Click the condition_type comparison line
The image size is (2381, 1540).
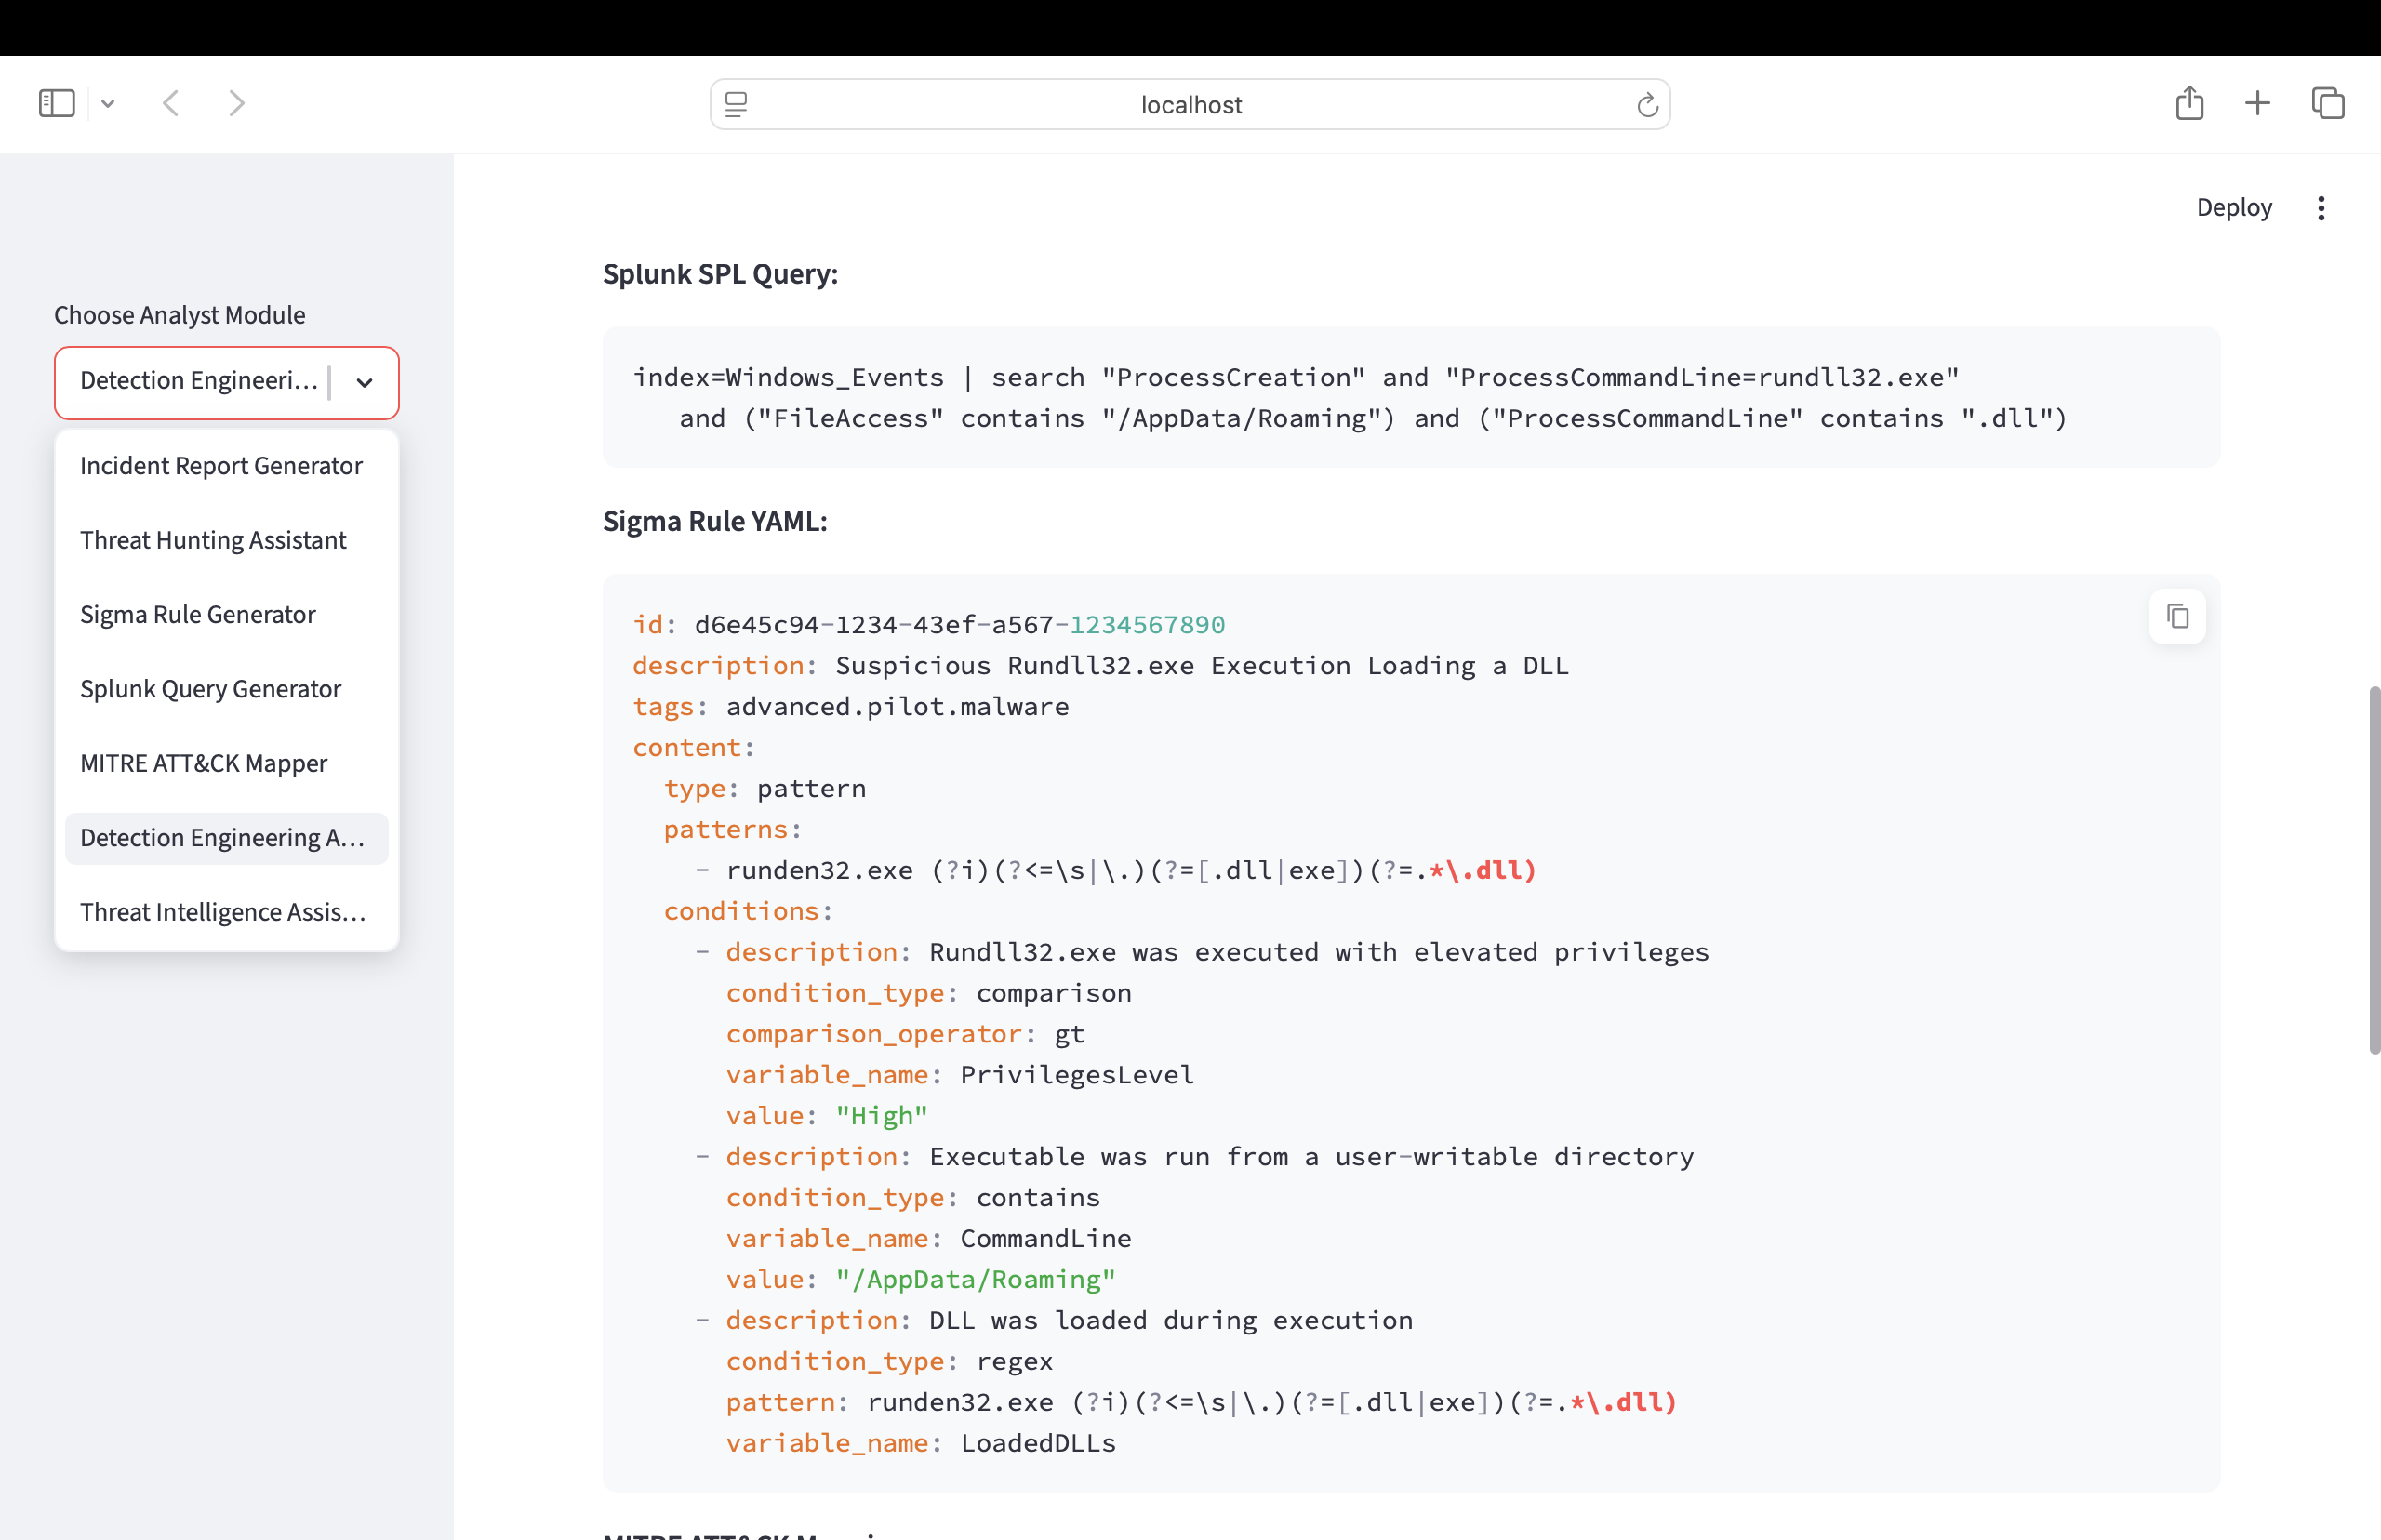click(x=929, y=992)
